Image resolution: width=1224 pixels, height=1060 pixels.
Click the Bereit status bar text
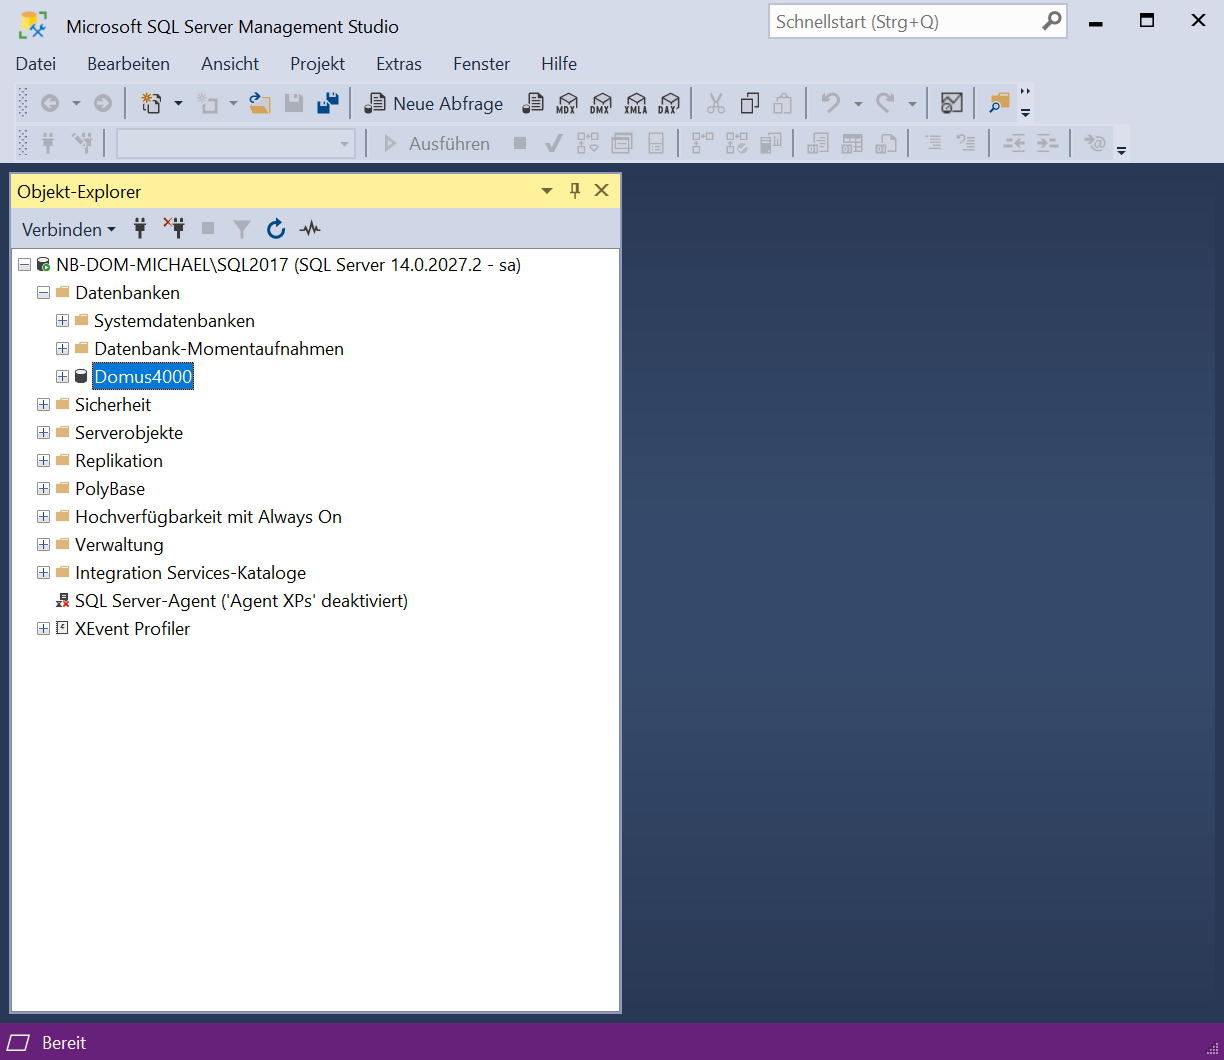point(64,1042)
